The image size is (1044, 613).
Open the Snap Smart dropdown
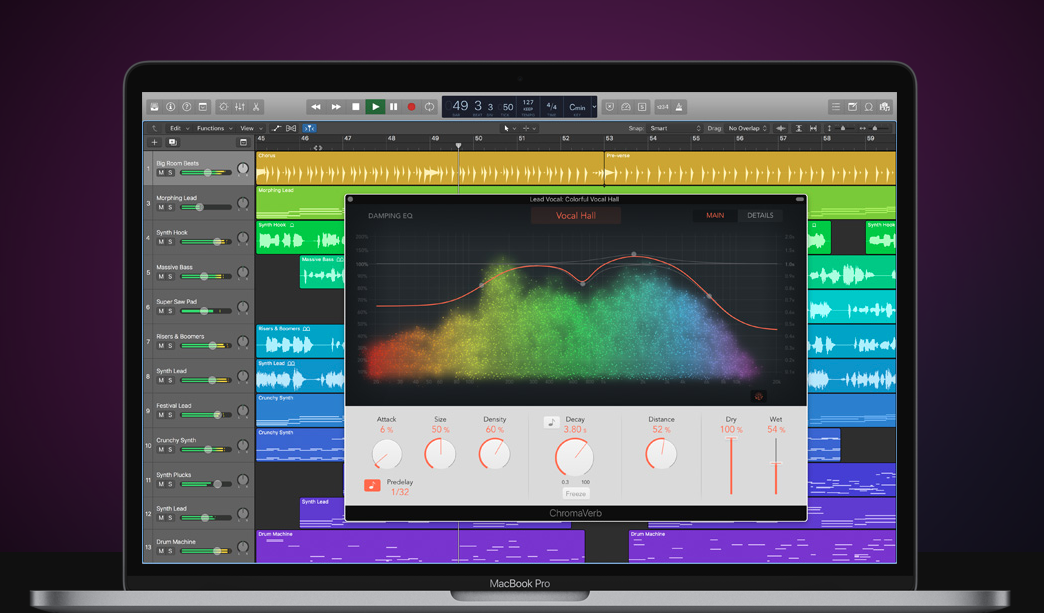(x=675, y=128)
